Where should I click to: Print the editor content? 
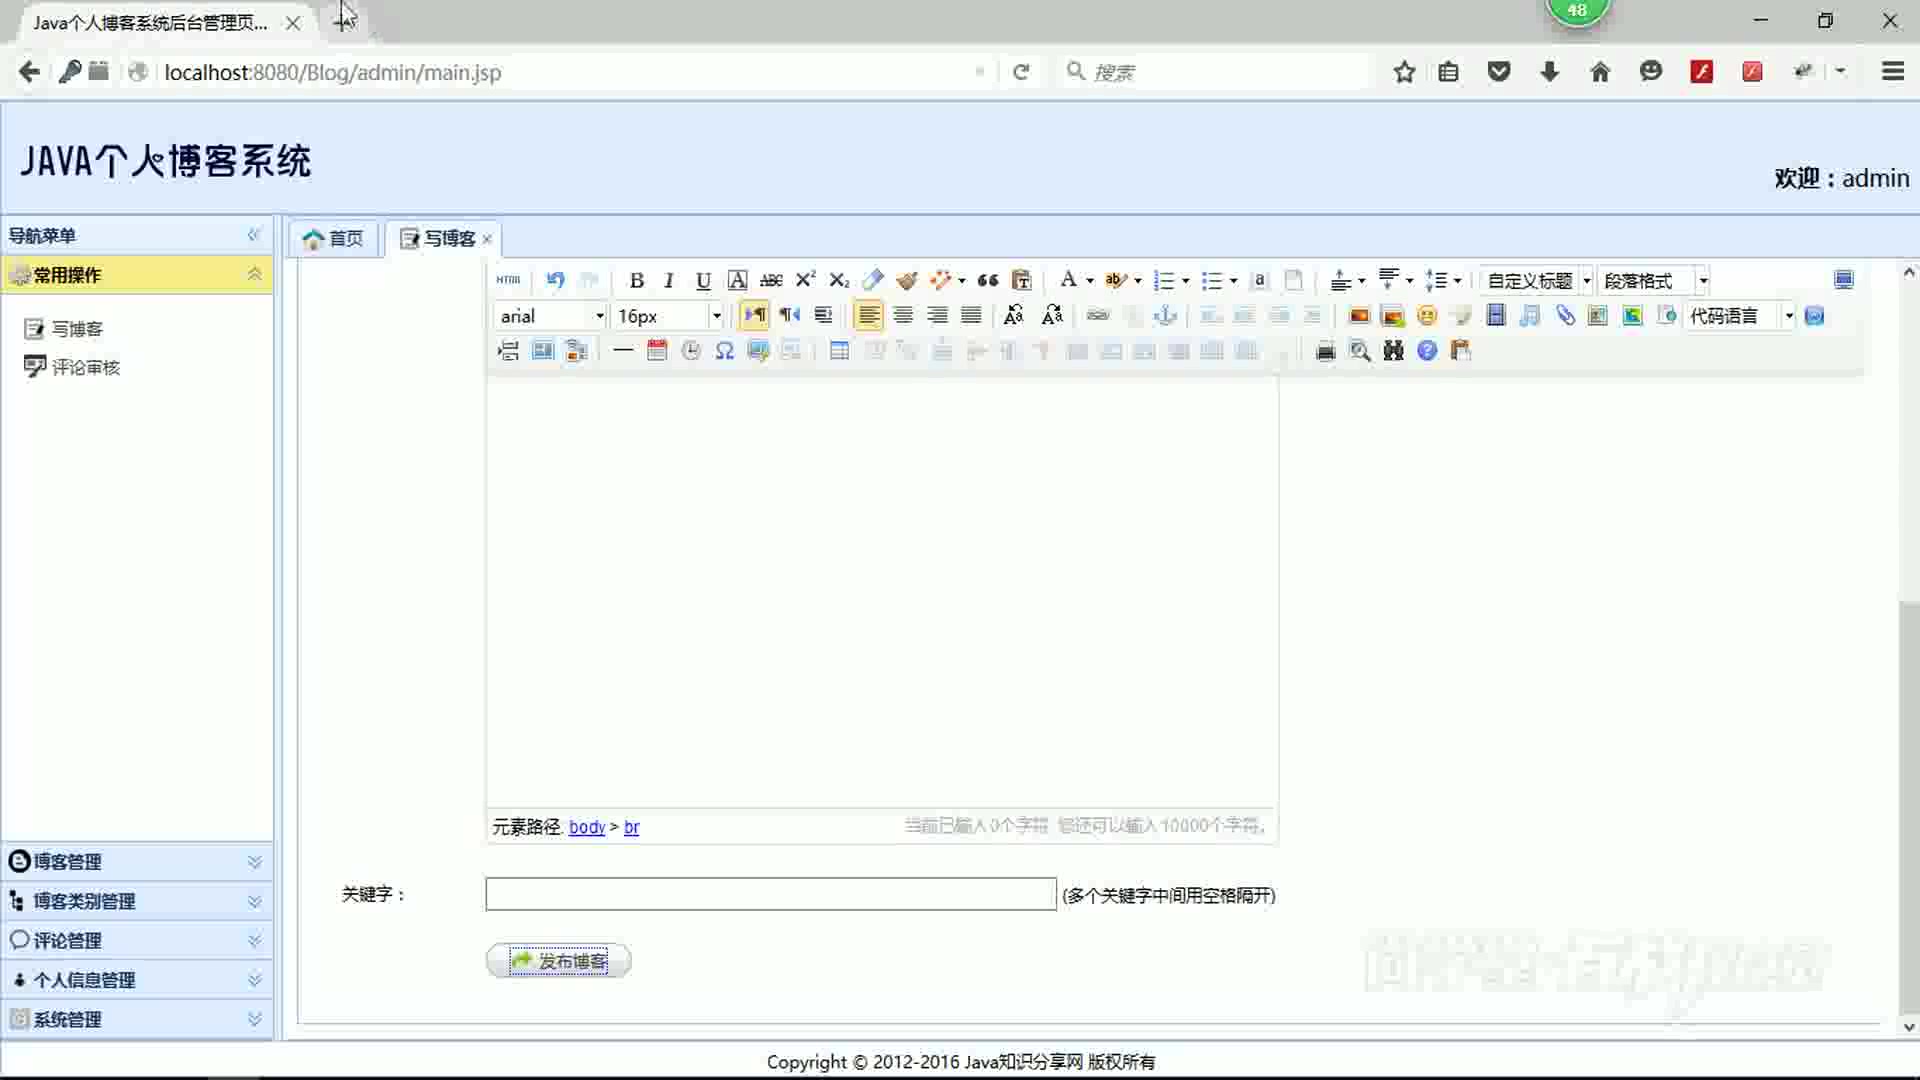(x=1326, y=351)
